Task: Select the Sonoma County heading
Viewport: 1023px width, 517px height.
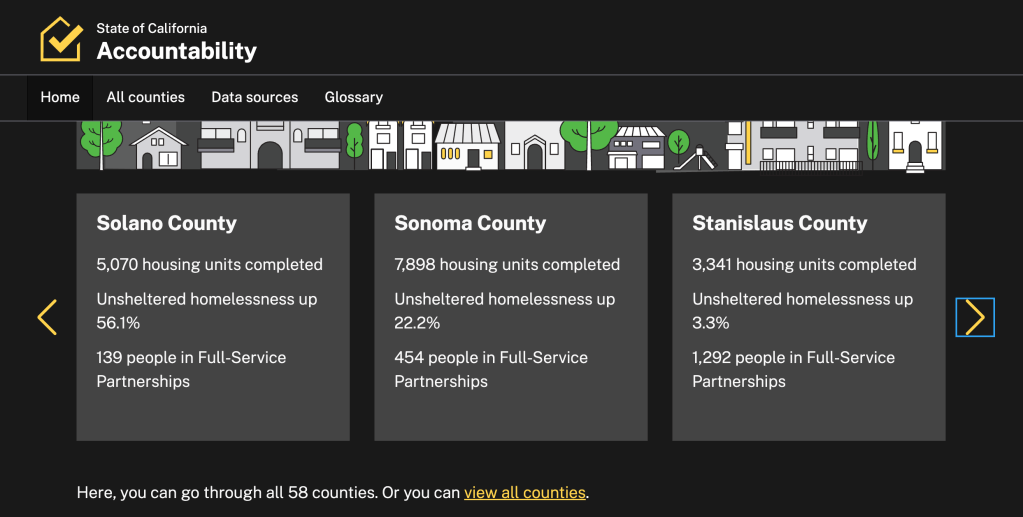Action: tap(470, 223)
